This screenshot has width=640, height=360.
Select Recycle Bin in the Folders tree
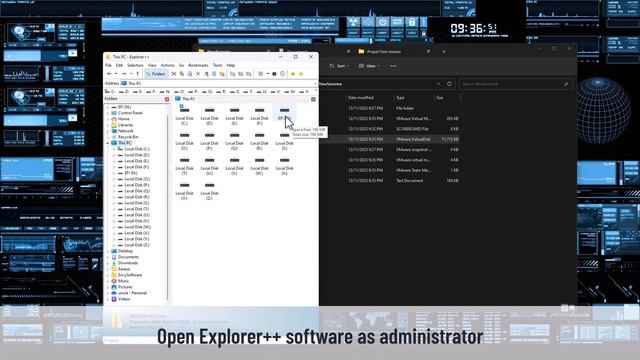[128, 137]
